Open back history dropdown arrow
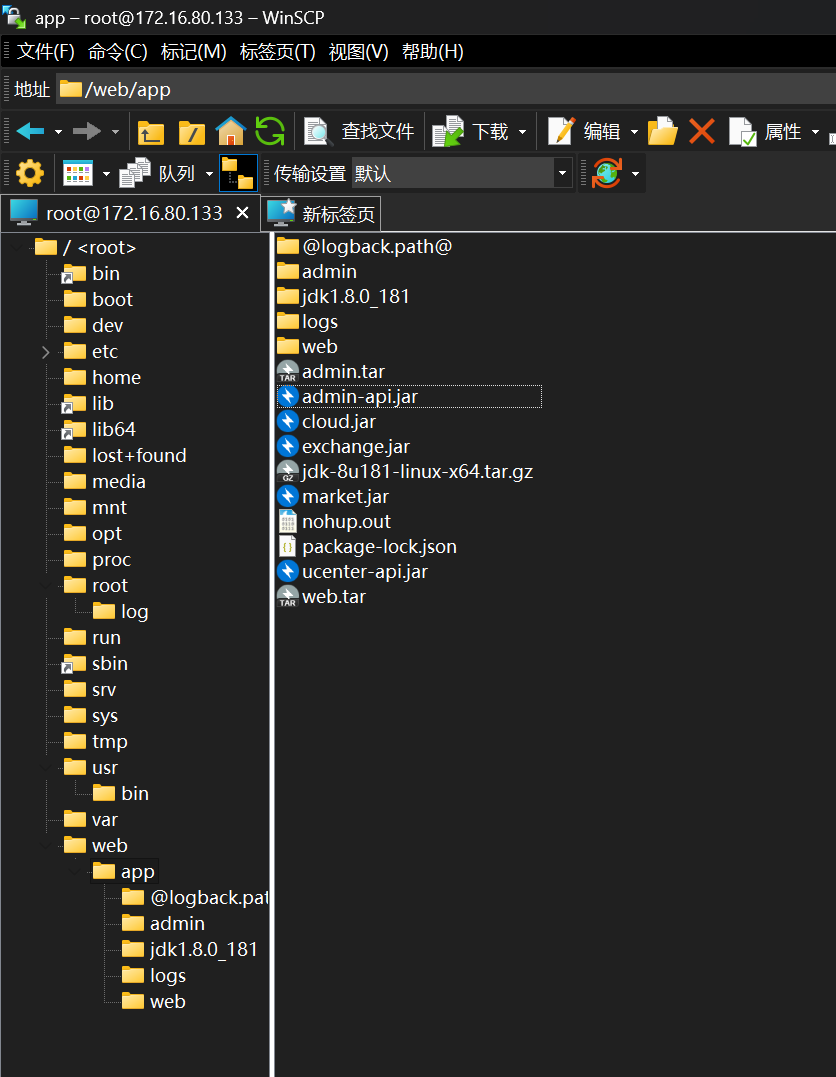Viewport: 836px width, 1077px height. (x=58, y=132)
